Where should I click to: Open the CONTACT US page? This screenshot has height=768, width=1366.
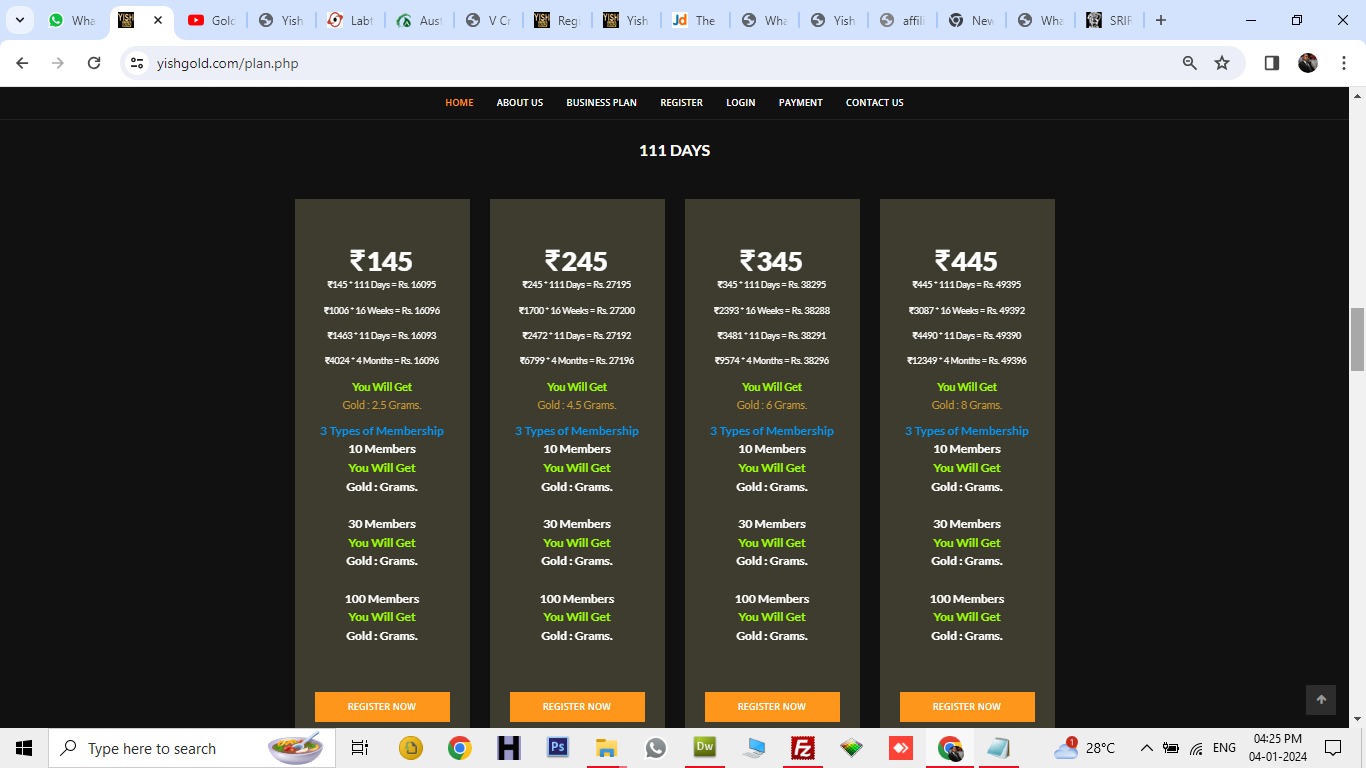point(874,102)
